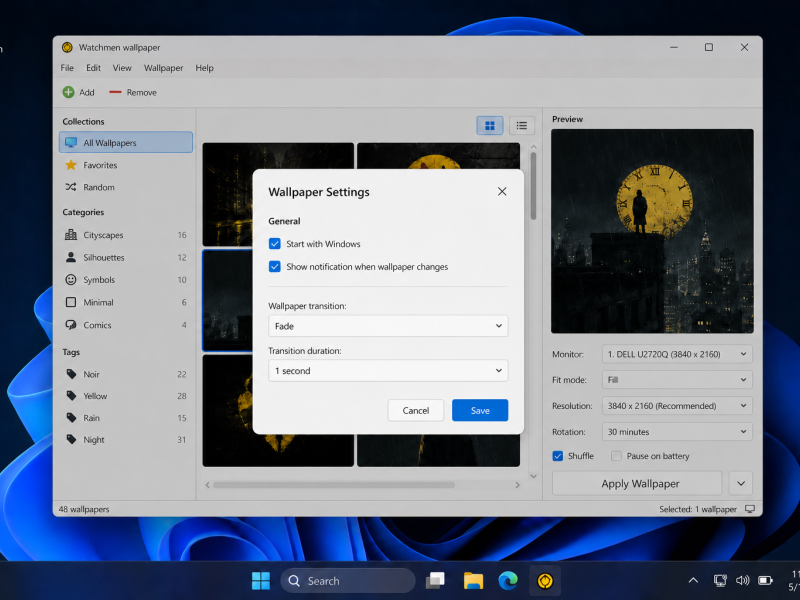Open the Wallpaper menu
The height and width of the screenshot is (600, 800).
coord(163,68)
